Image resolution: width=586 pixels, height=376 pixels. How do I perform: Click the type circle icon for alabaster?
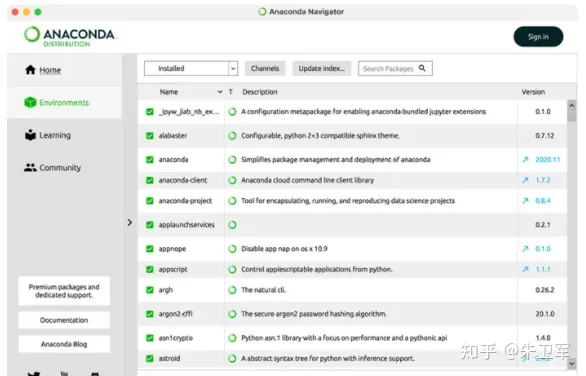pos(232,136)
